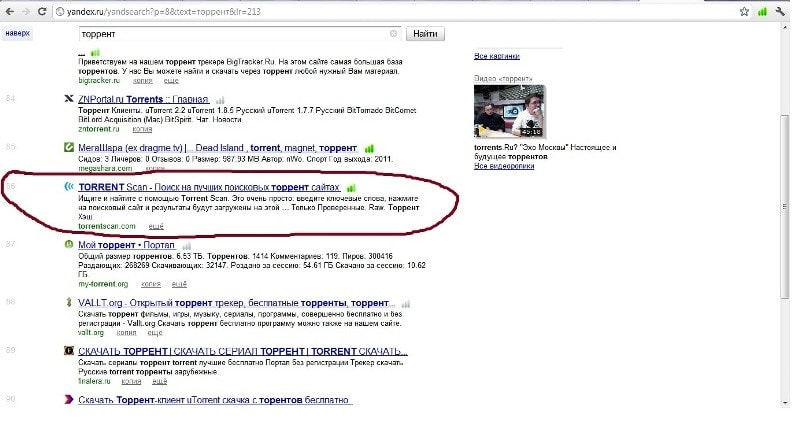Click the наверх link
The image size is (800, 421).
[x=17, y=33]
